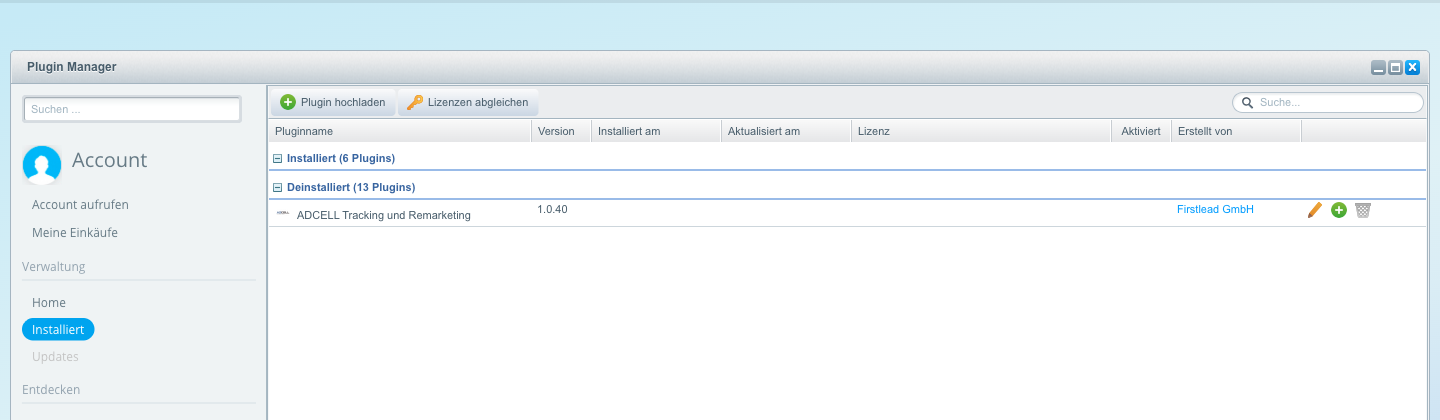Click the Account avatar icon

[x=42, y=165]
